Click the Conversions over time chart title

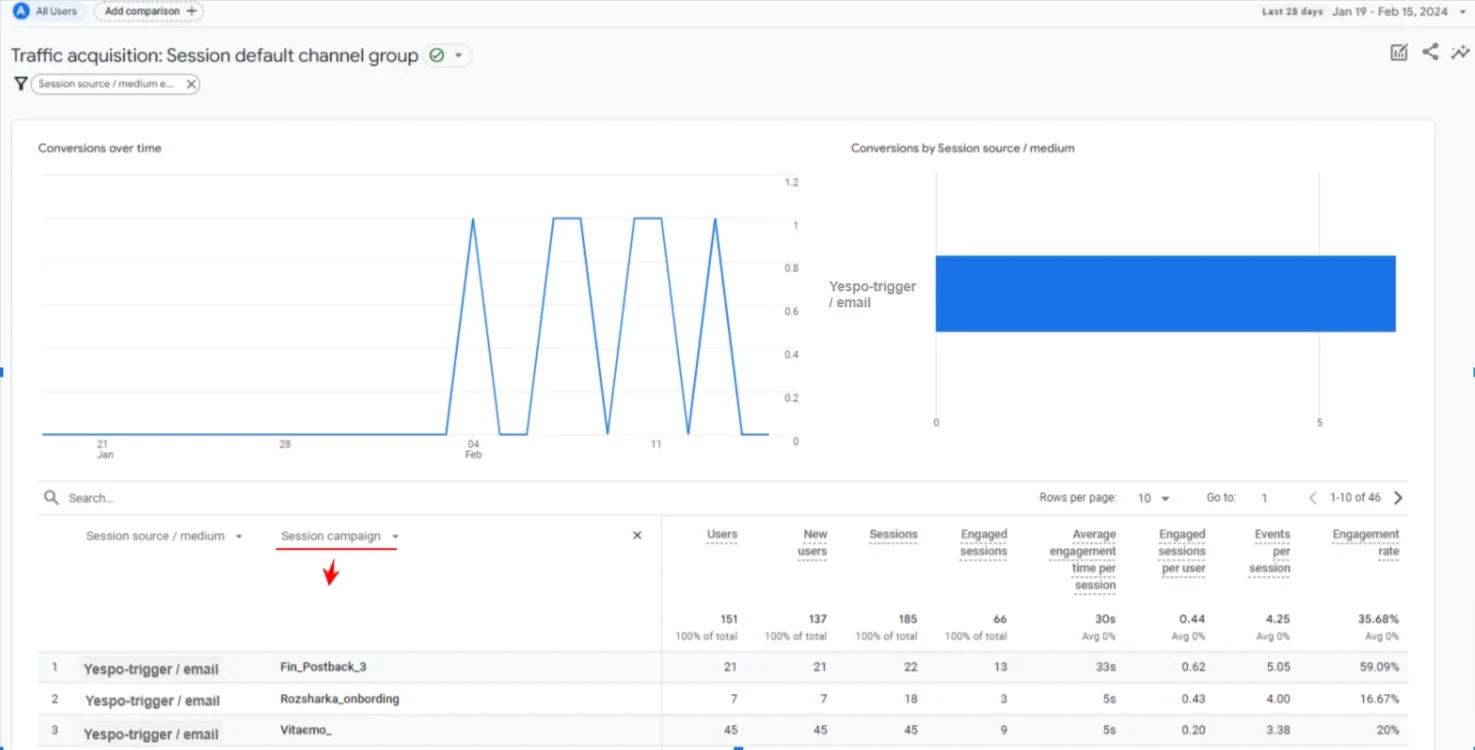point(100,148)
